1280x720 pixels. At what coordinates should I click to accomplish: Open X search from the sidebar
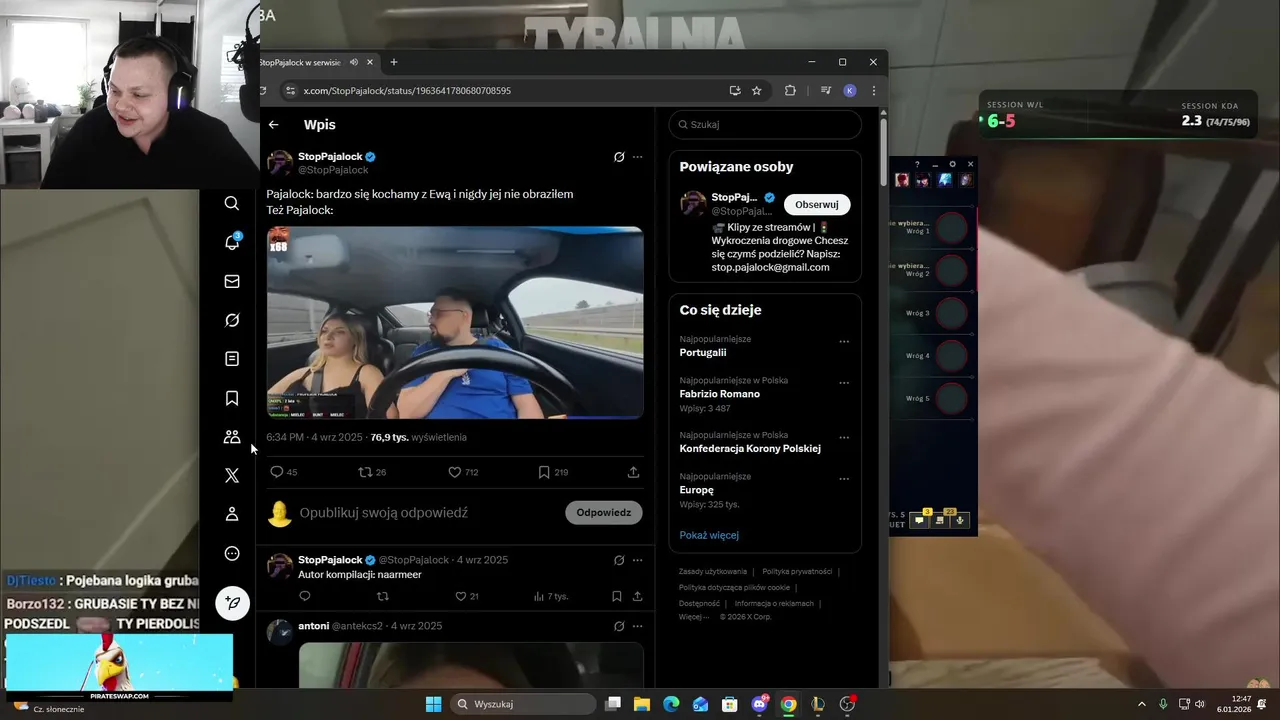point(232,203)
